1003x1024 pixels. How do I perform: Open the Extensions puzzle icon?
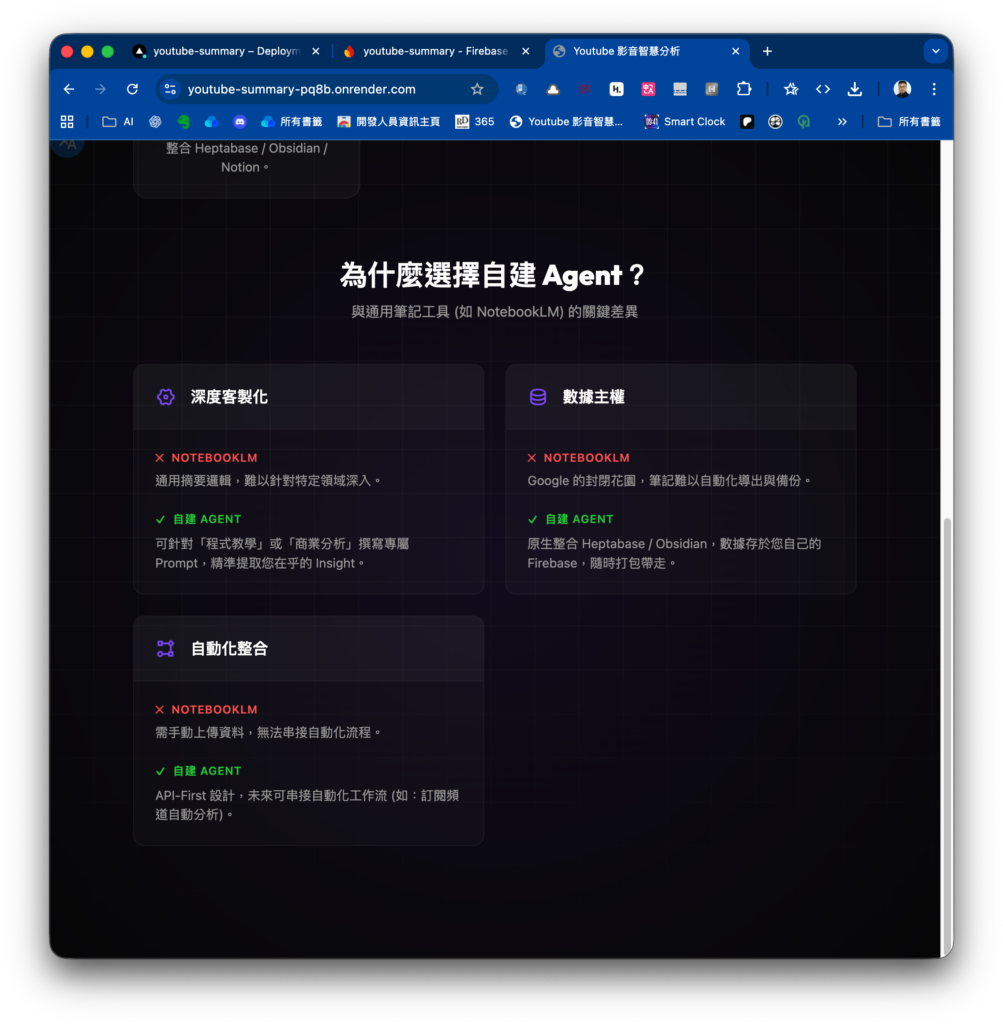[x=744, y=89]
